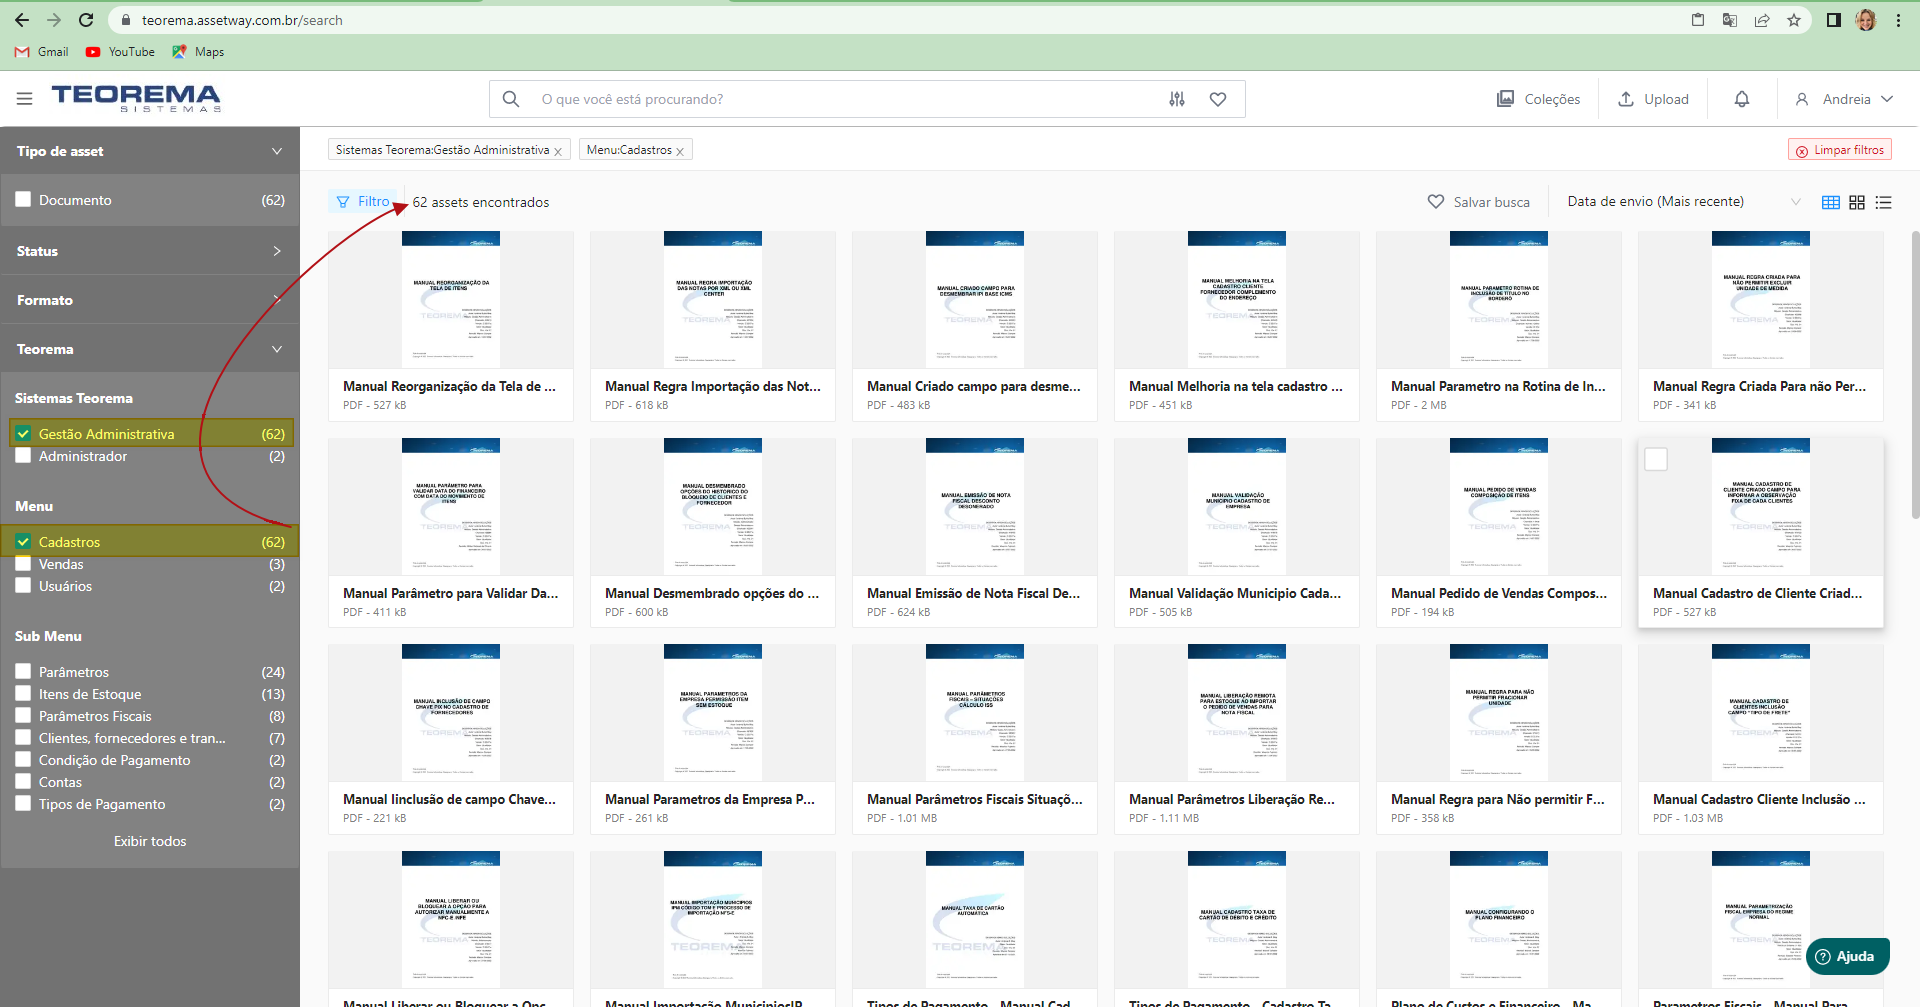Open the sort order dropdown Data de envio
Image resolution: width=1920 pixels, height=1007 pixels.
click(x=1684, y=202)
